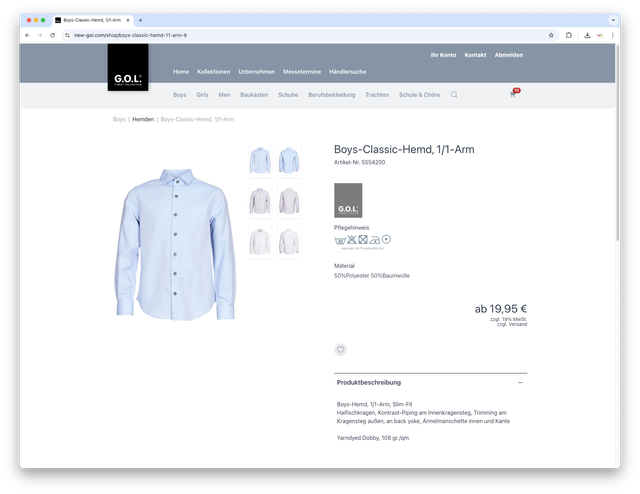The height and width of the screenshot is (494, 640).
Task: Bookmark page using star icon
Action: [x=551, y=35]
